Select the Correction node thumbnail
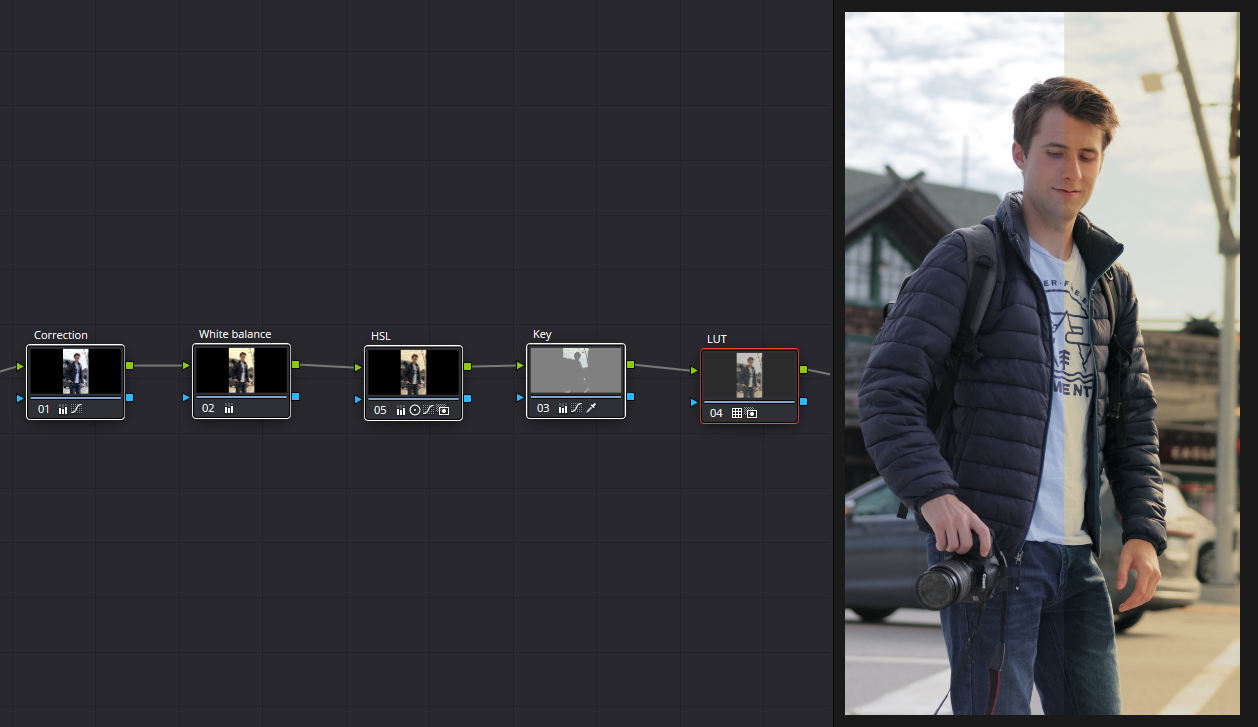The image size is (1258, 727). coord(75,371)
